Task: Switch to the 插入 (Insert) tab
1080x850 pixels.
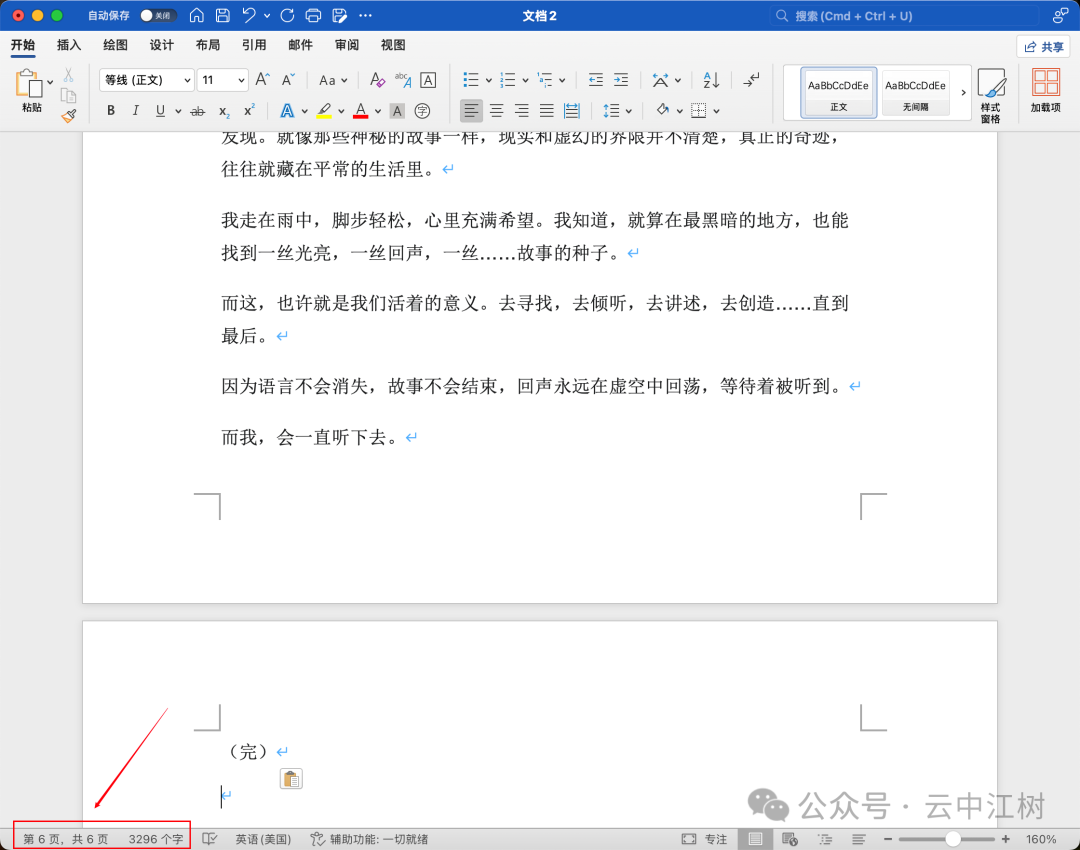Action: click(69, 45)
